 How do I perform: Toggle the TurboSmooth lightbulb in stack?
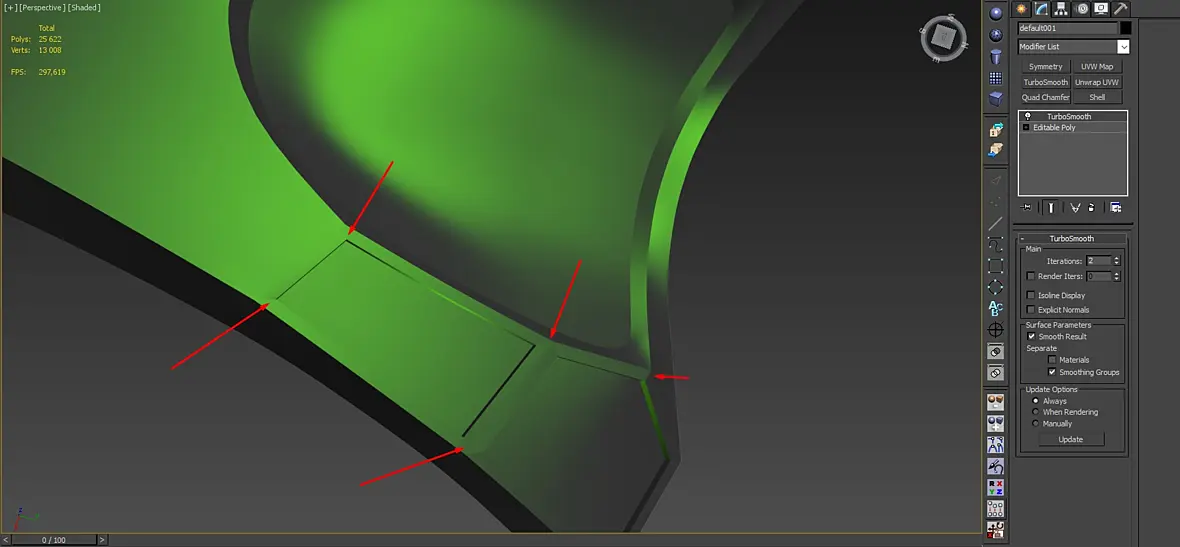coord(1028,116)
